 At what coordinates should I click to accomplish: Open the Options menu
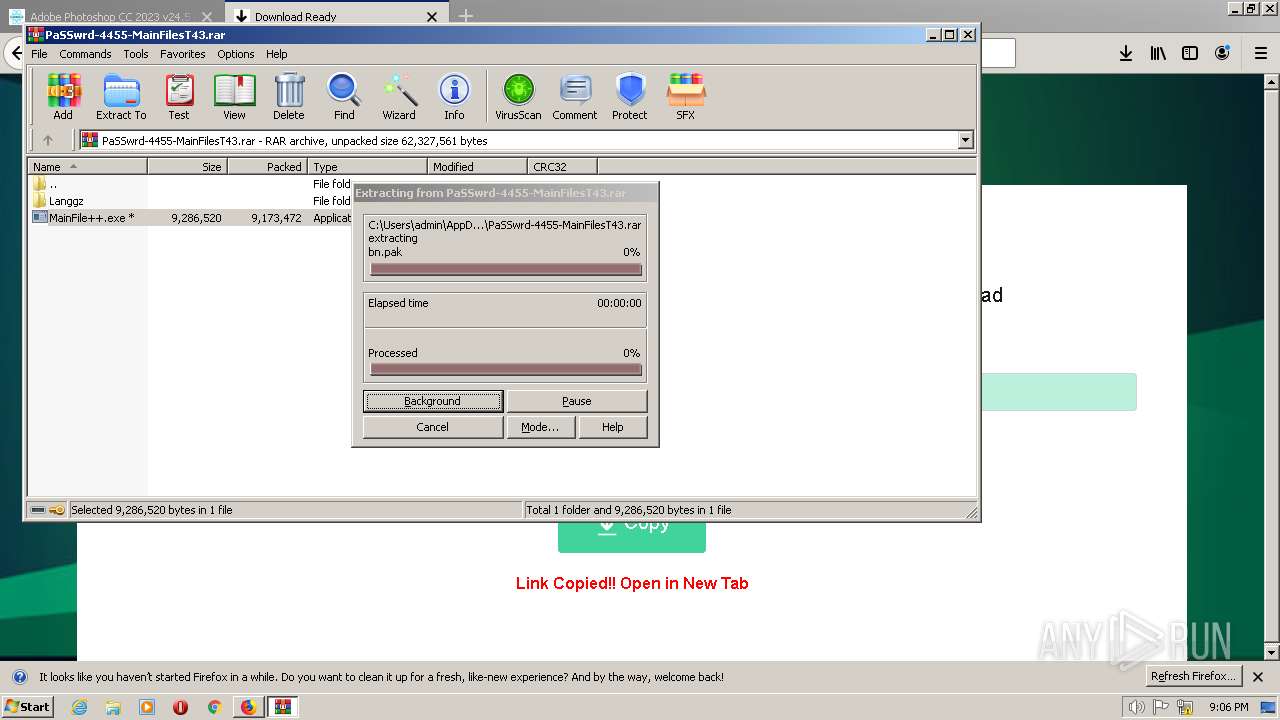(x=236, y=54)
